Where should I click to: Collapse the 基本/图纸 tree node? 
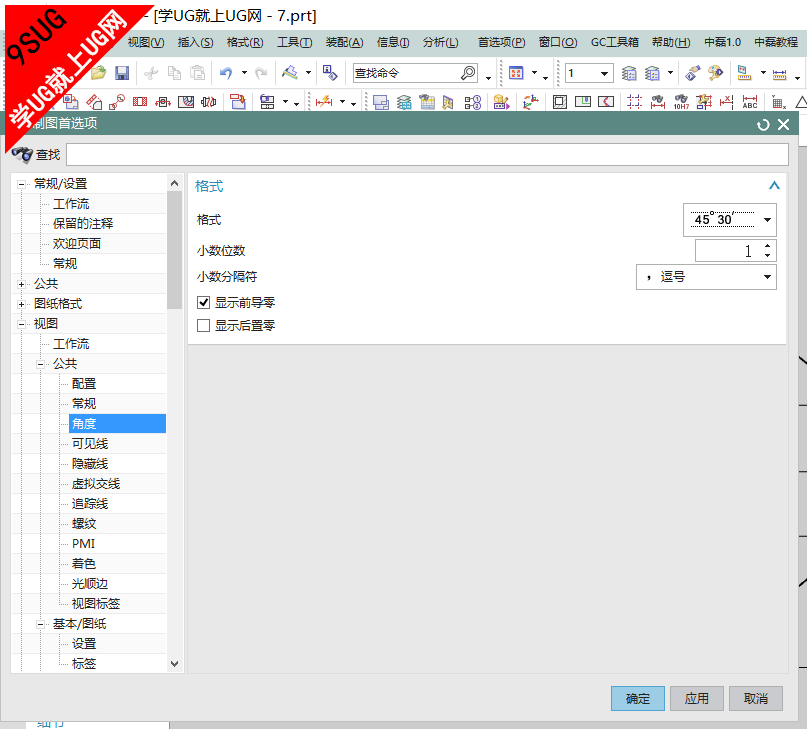pos(40,624)
